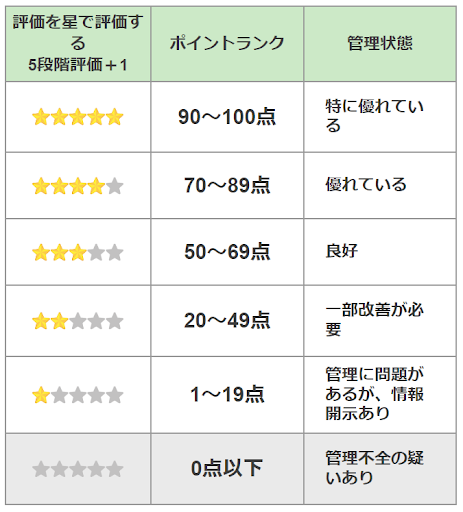Click the 特に優れている status text
Viewport: 463px width, 512px height.
375,116
